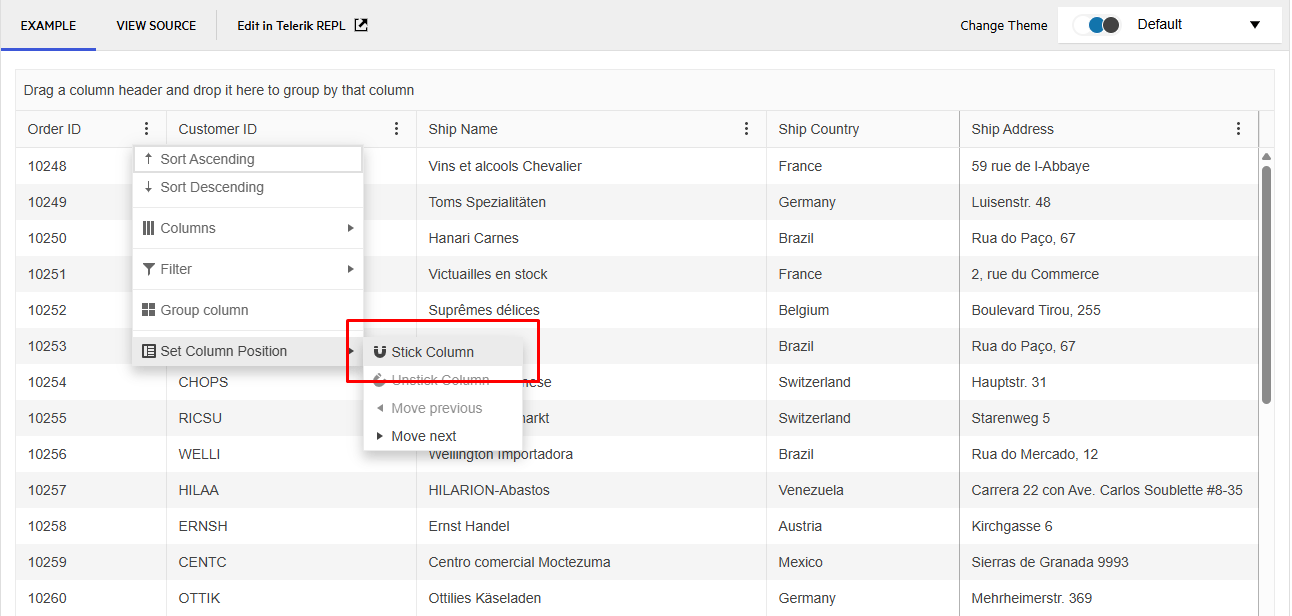Expand the Filter submenu
The height and width of the screenshot is (616, 1292).
pyautogui.click(x=352, y=268)
